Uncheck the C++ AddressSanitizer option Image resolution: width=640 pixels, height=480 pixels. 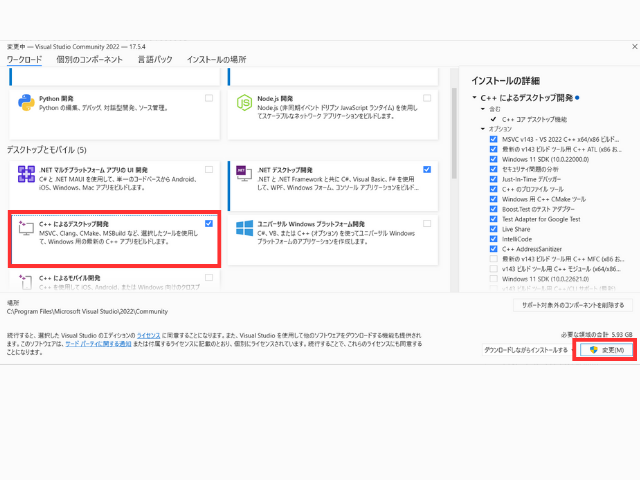[x=493, y=249]
